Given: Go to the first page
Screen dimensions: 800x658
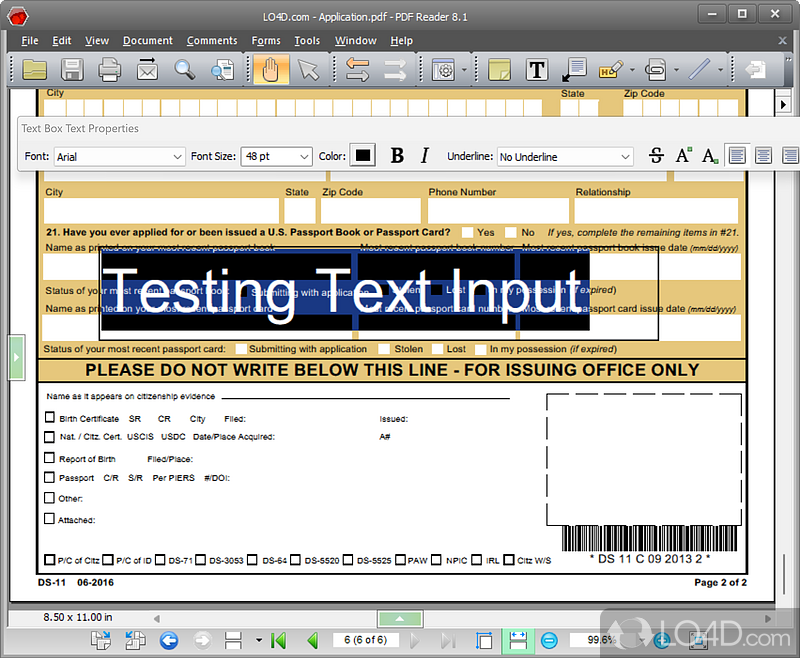Looking at the screenshot, I should coord(279,641).
